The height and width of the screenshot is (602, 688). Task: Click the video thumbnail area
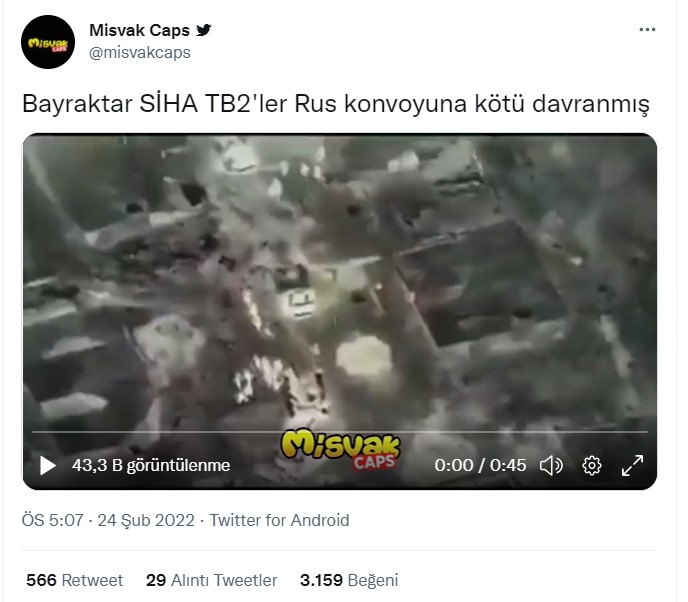tap(340, 281)
